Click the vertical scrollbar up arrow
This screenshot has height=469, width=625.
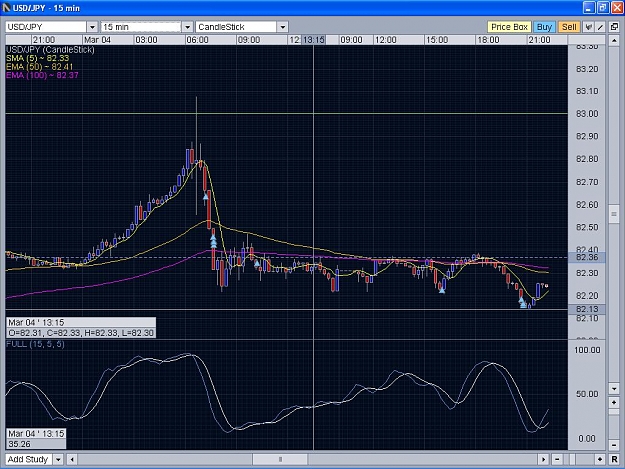(614, 40)
